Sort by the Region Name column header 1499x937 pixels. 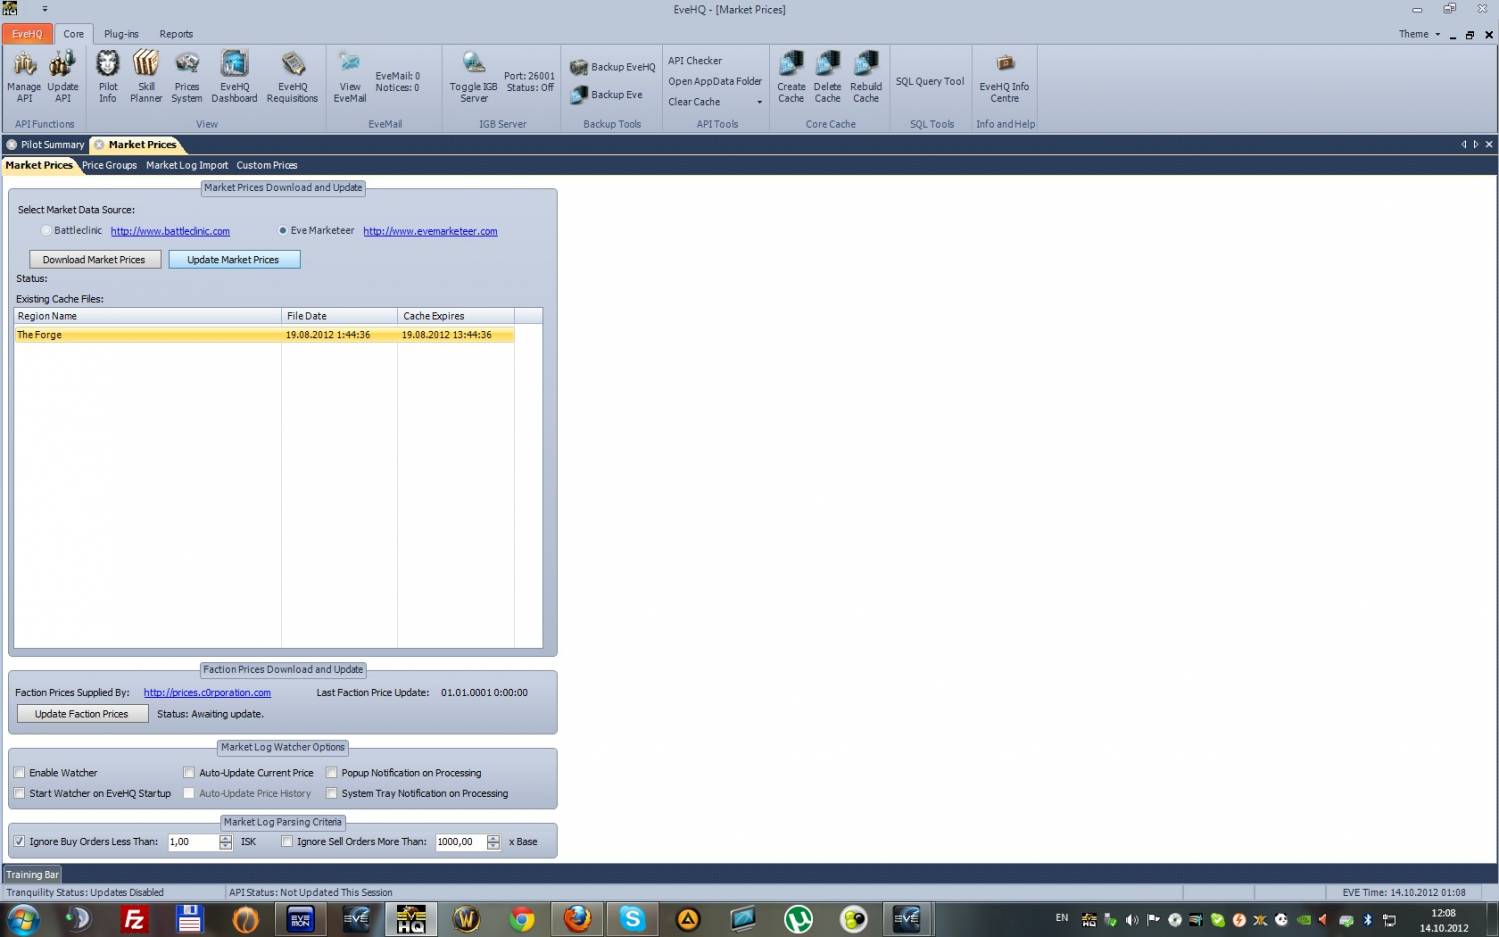pos(148,316)
